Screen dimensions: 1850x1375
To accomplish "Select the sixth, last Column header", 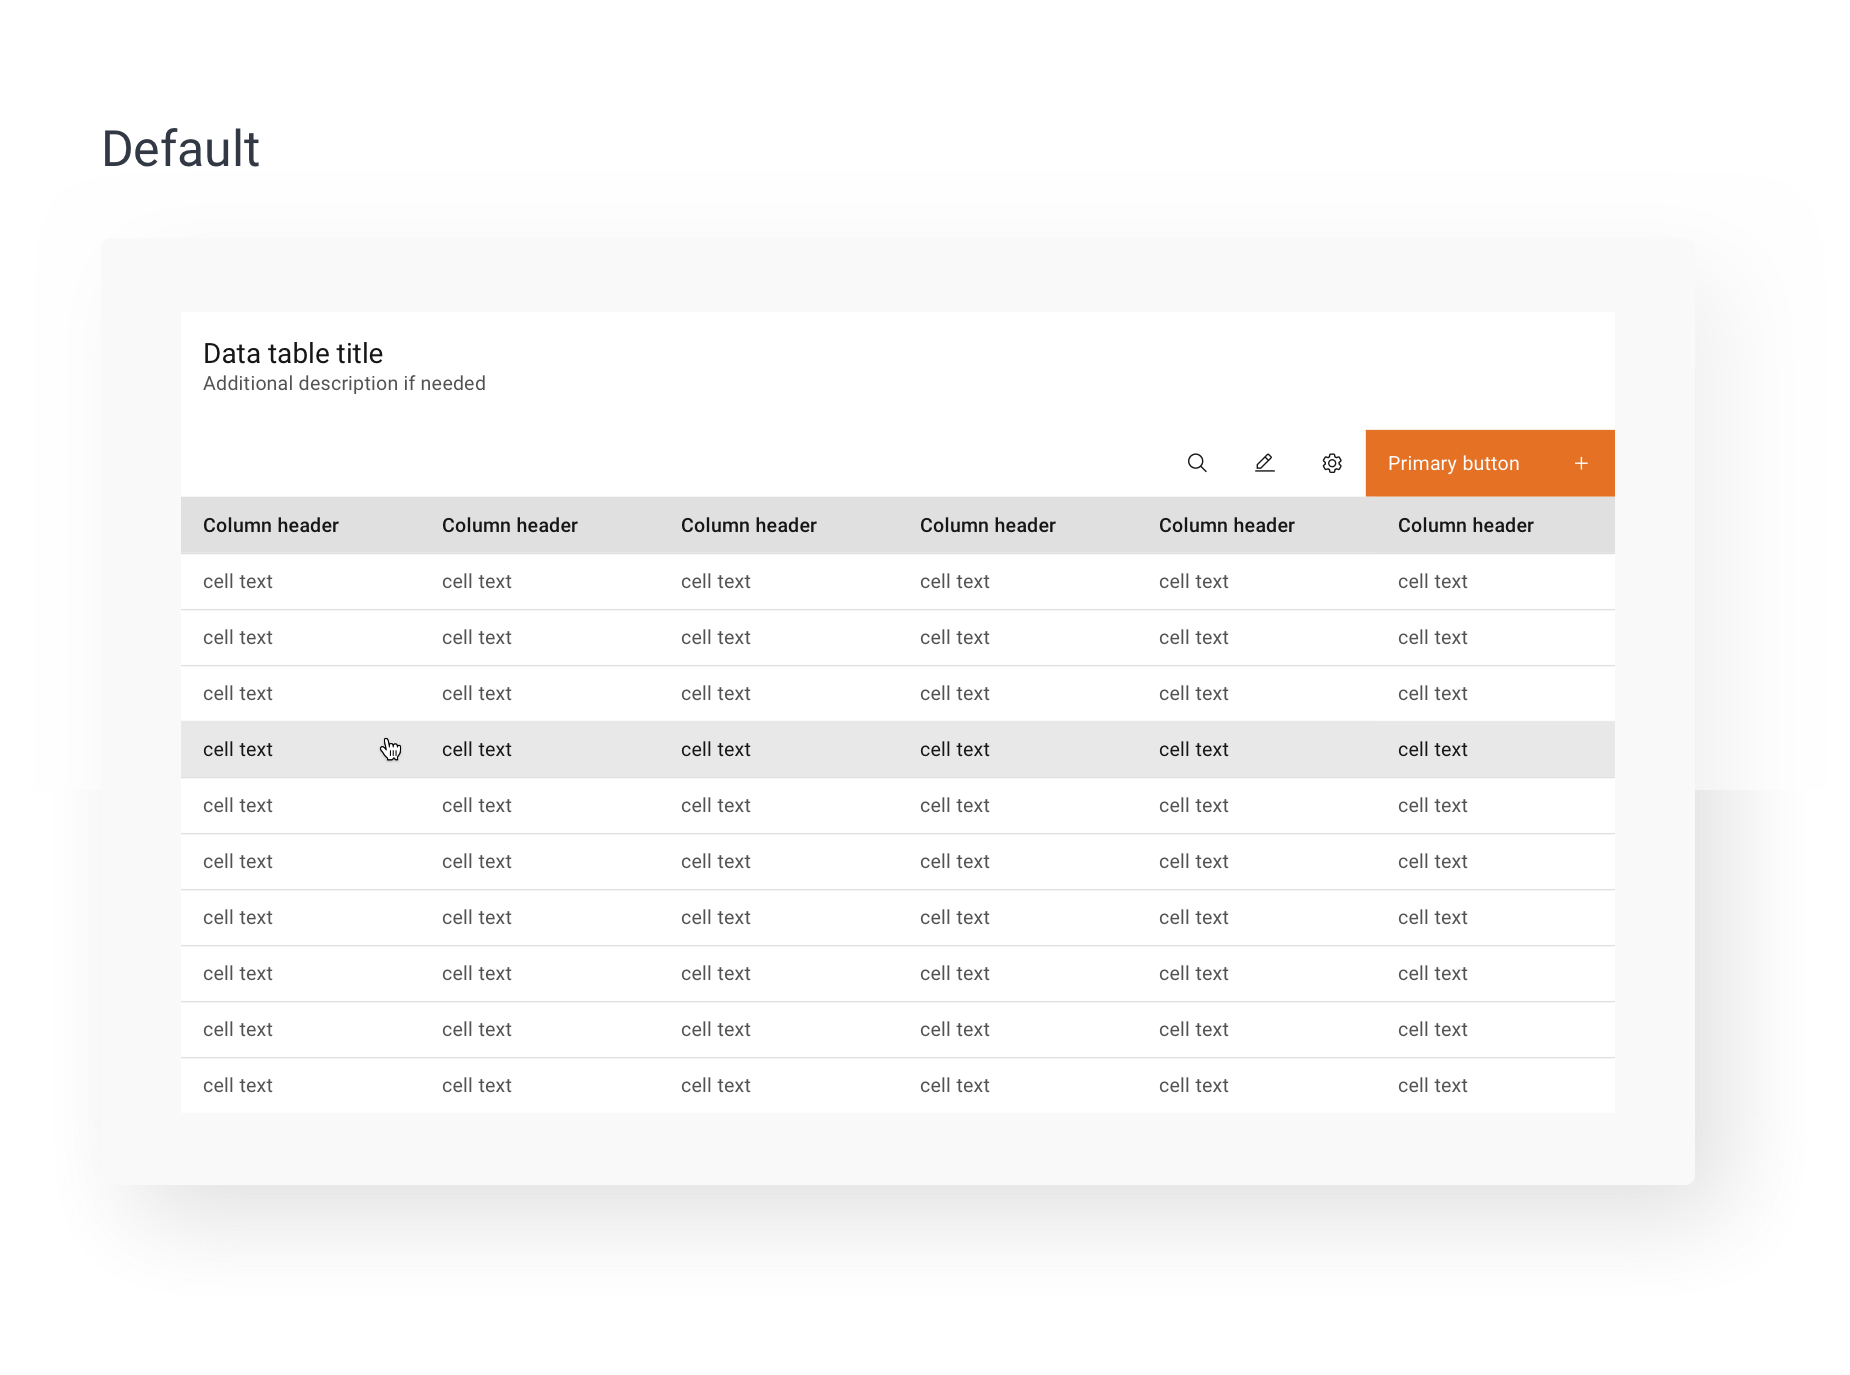I will click(x=1466, y=526).
